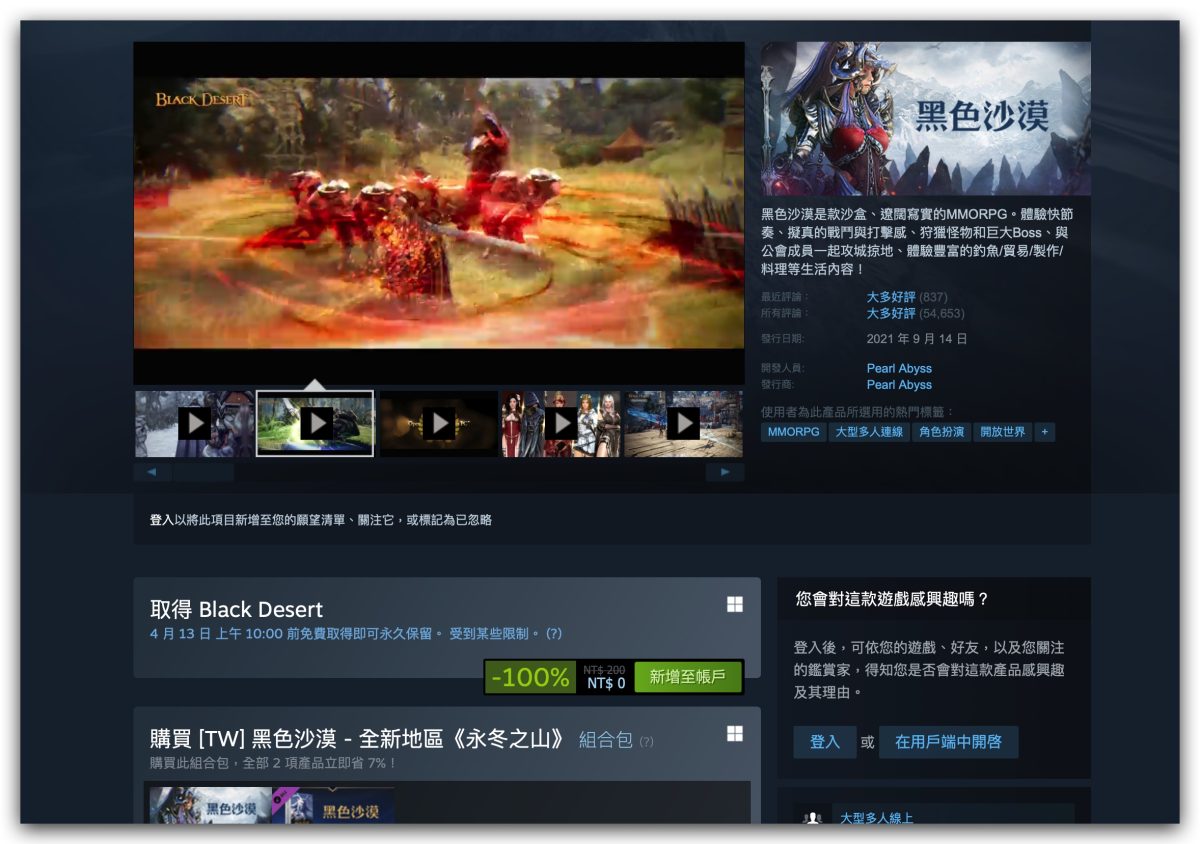Click the thumbnail strip scrollbar handle
This screenshot has height=844, width=1200.
204,472
